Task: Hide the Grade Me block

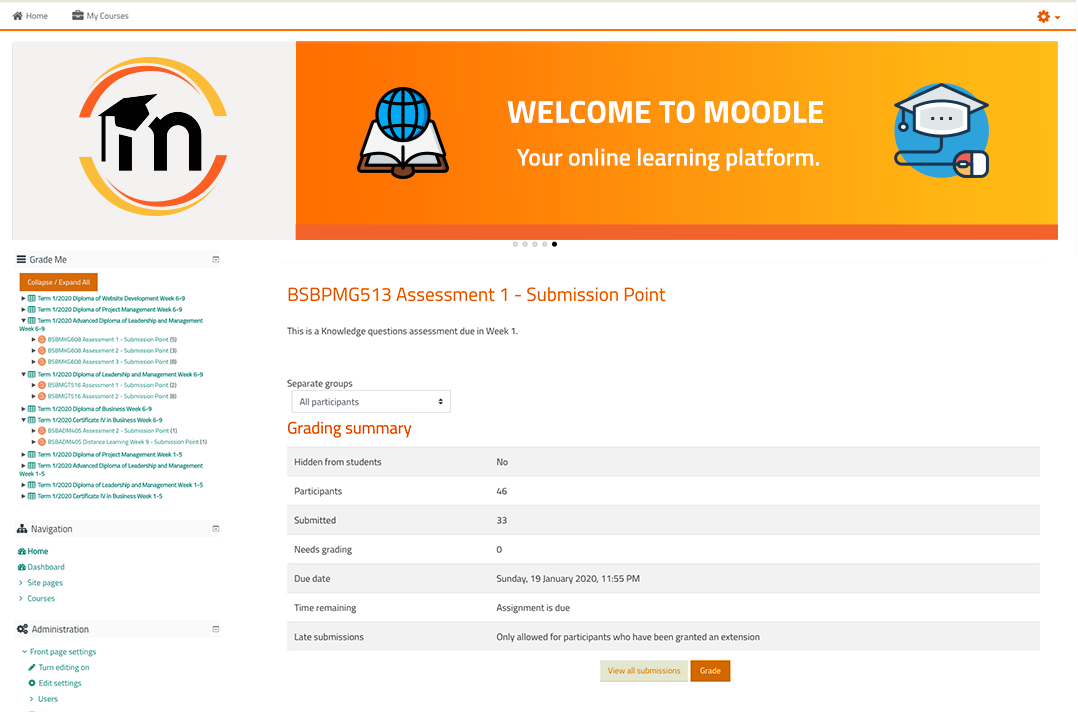Action: pyautogui.click(x=216, y=259)
